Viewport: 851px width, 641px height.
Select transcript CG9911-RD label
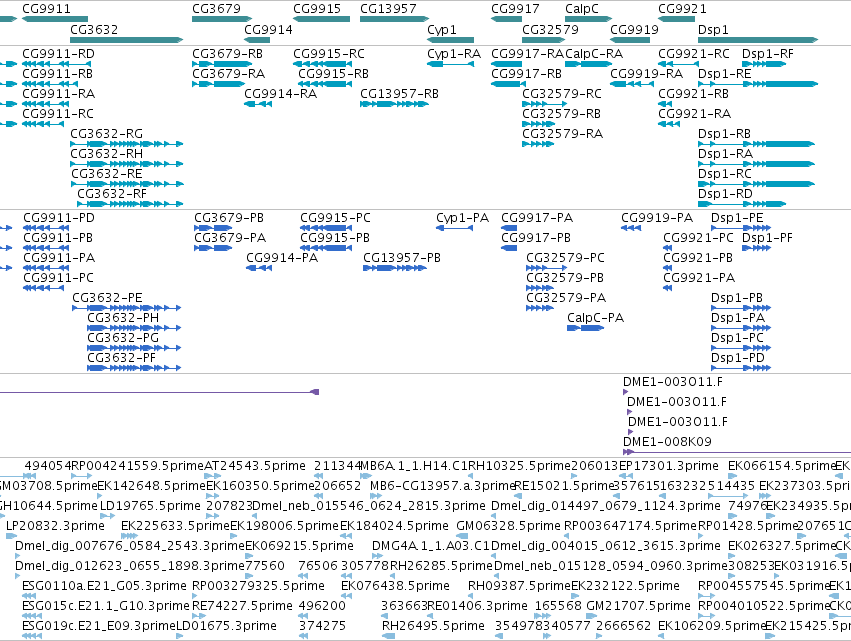tap(58, 54)
